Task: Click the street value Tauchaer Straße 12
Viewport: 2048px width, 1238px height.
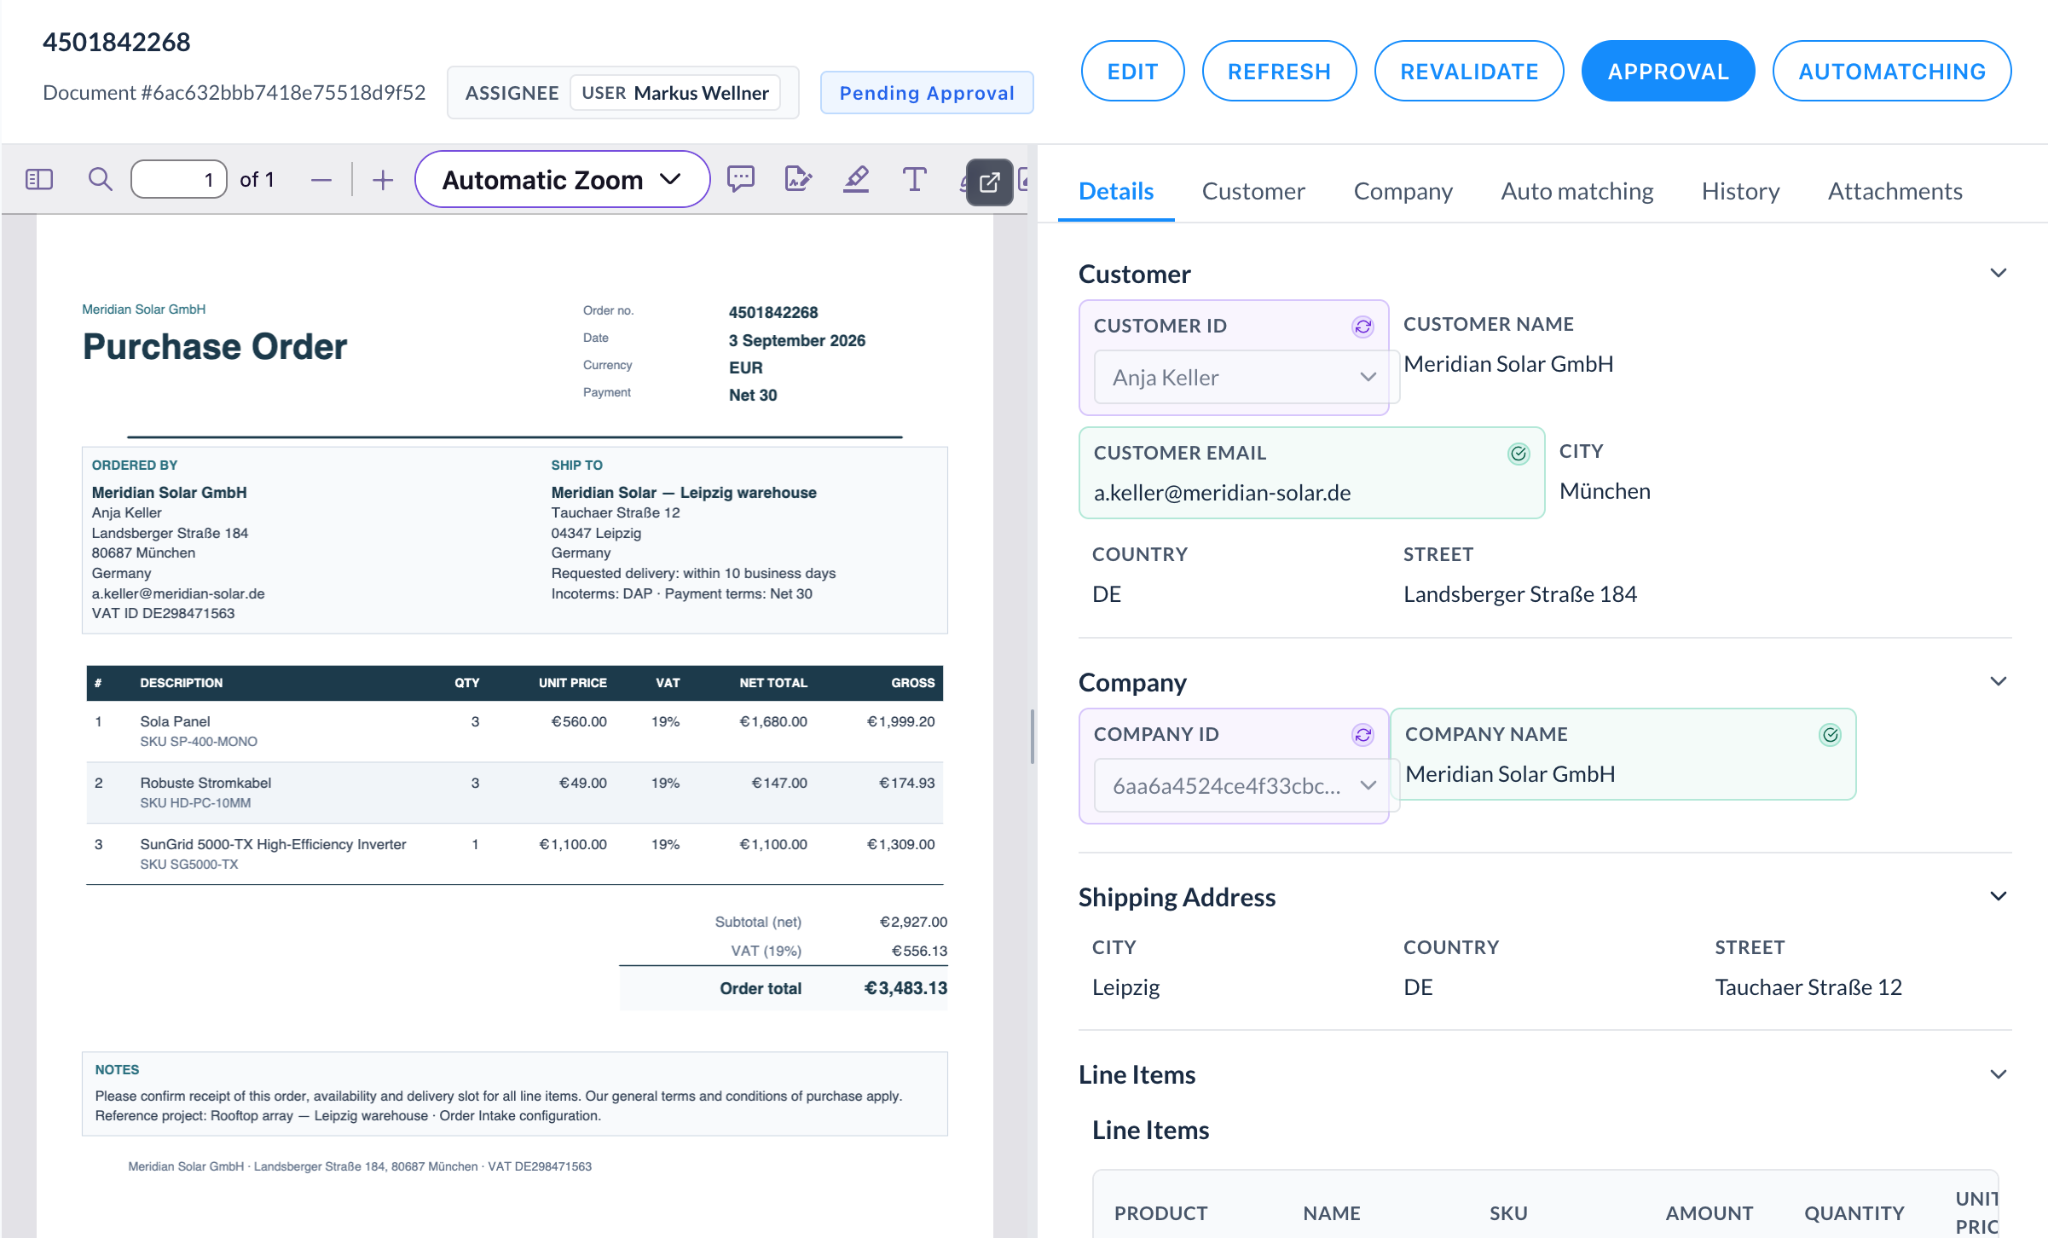Action: point(1808,987)
